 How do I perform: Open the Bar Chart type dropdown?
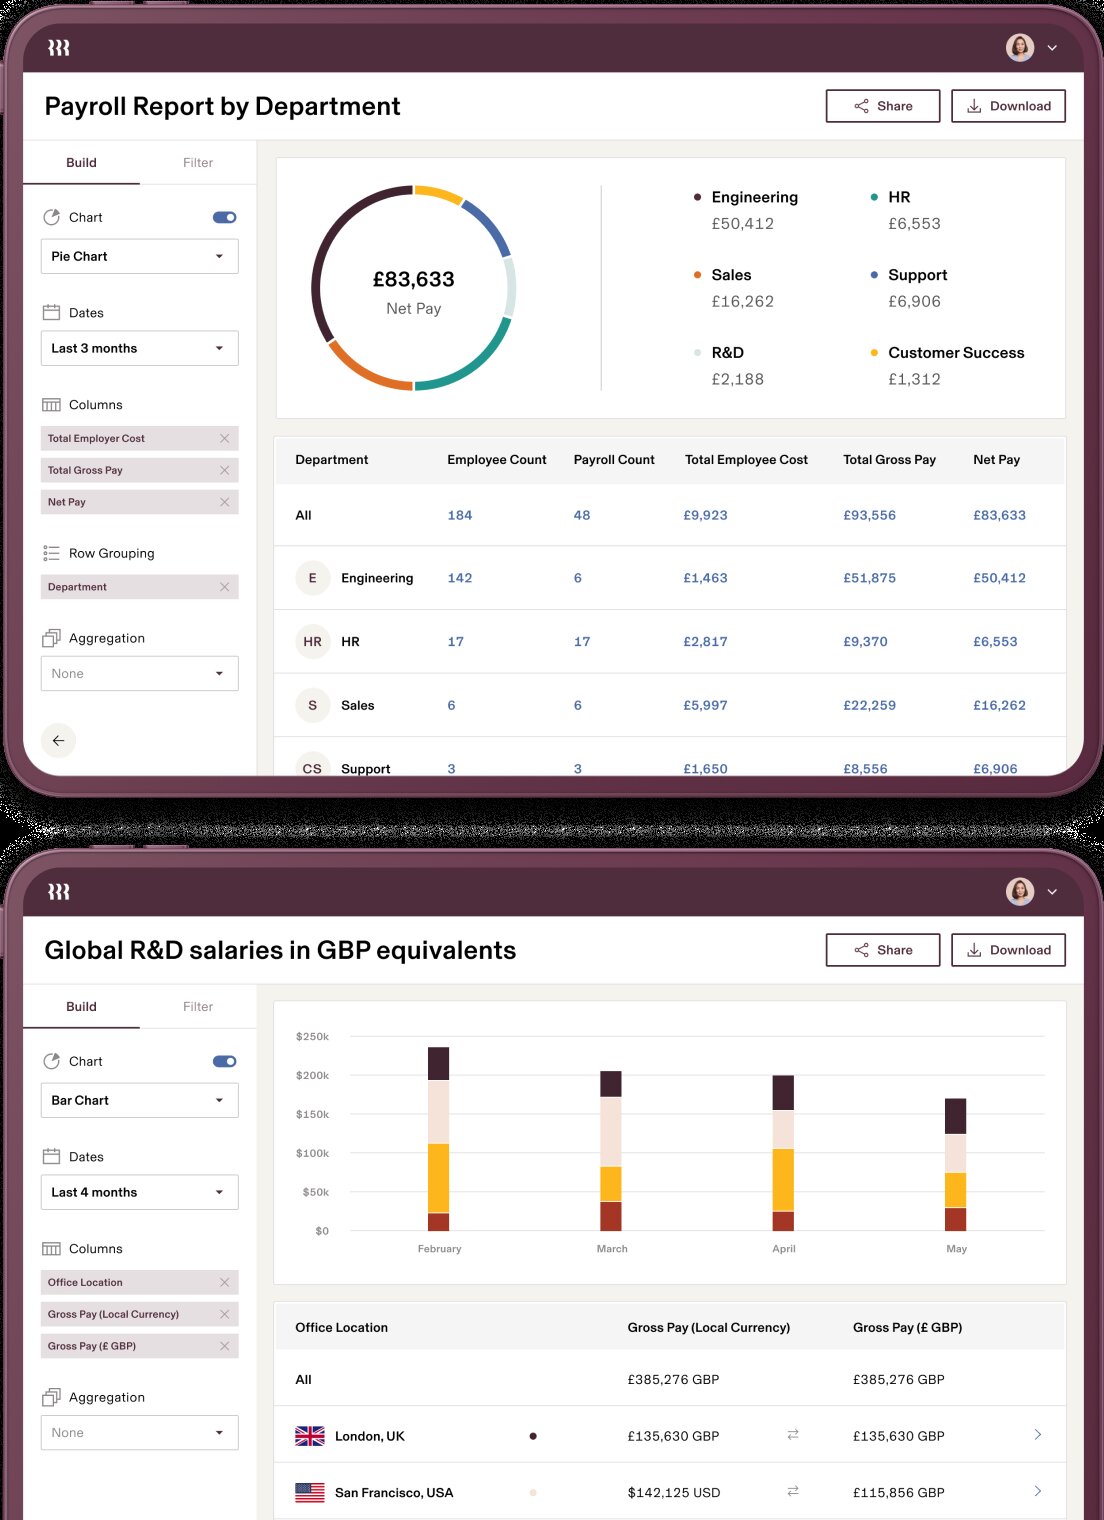(x=139, y=1101)
